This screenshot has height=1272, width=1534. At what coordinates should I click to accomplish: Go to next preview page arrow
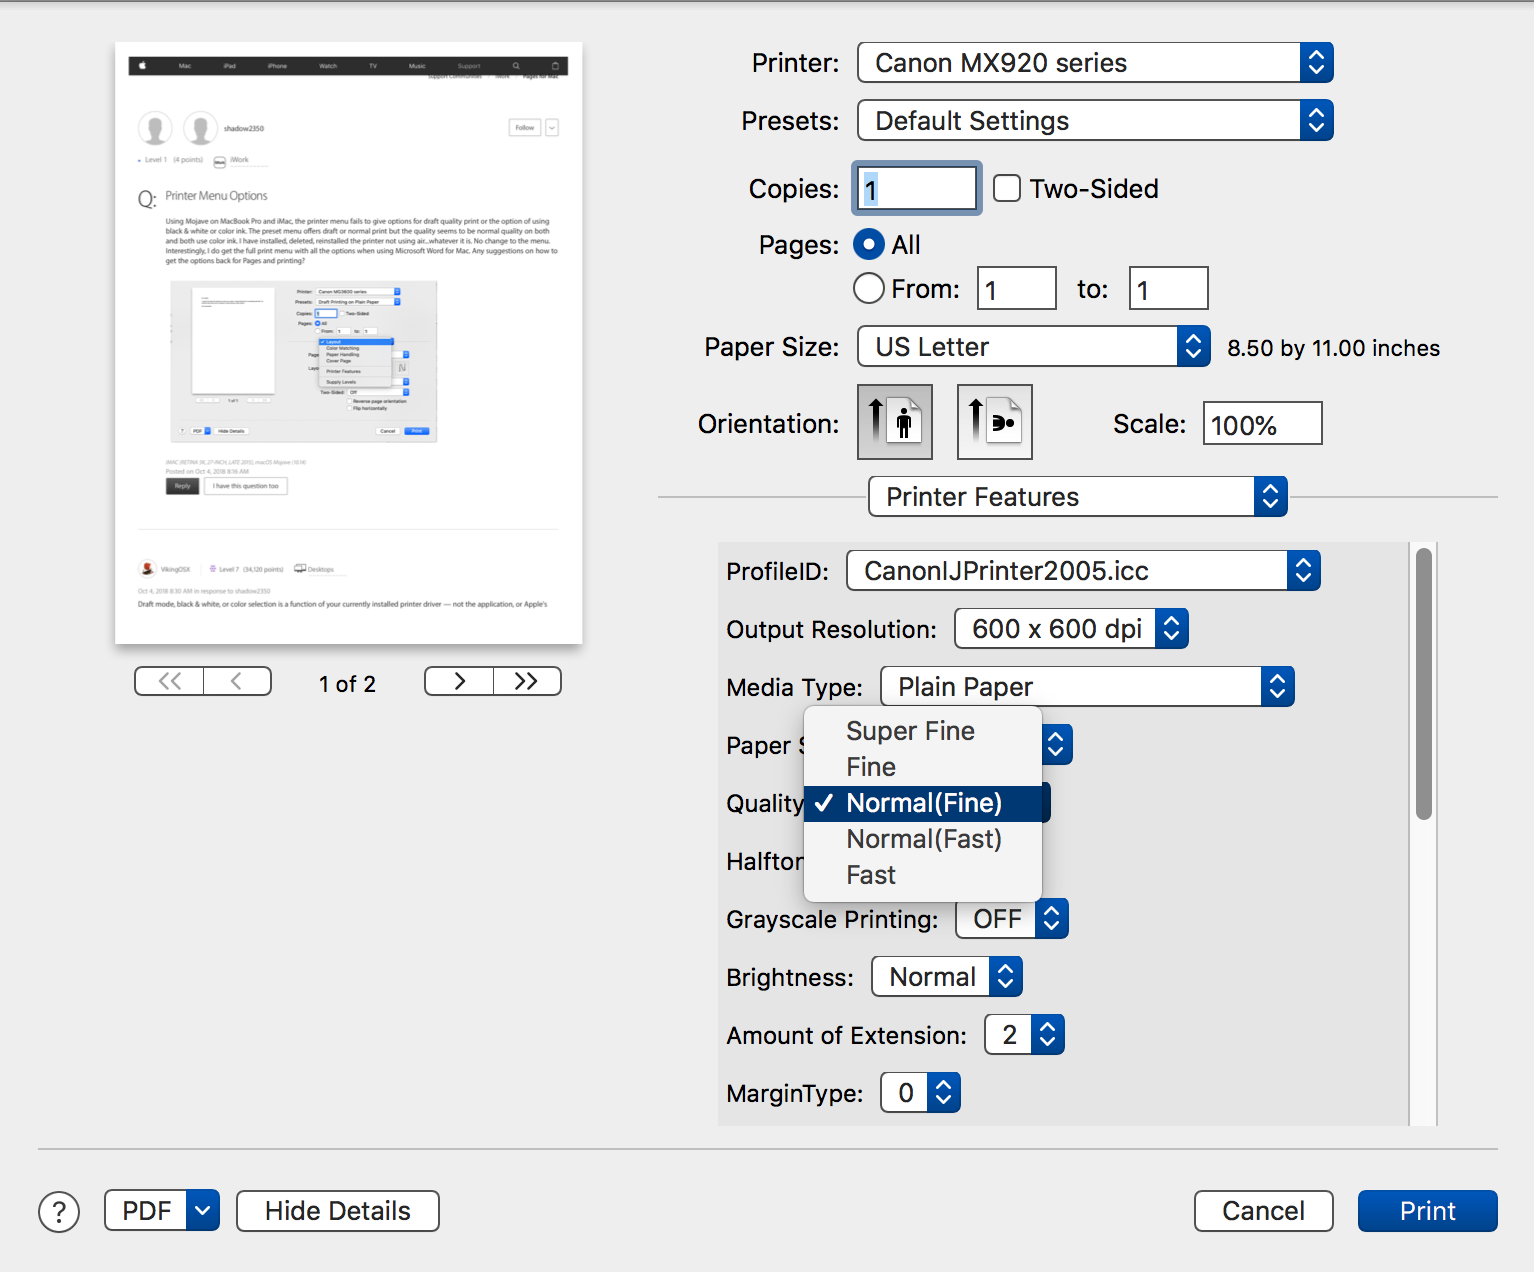[458, 681]
